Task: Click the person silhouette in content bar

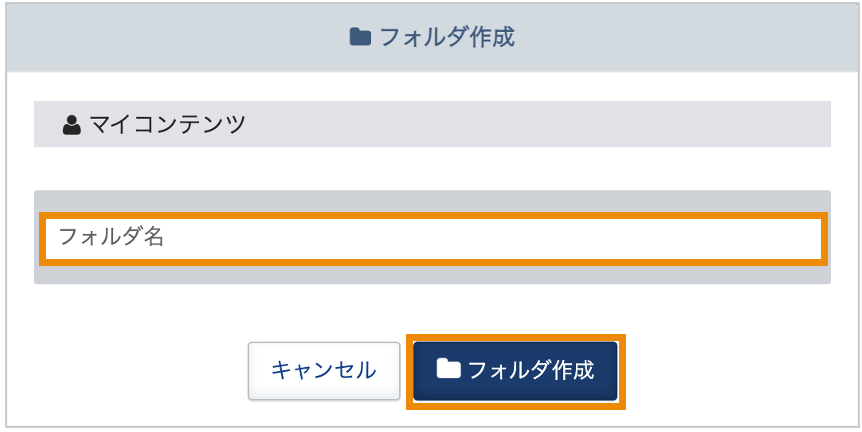Action: [x=71, y=125]
